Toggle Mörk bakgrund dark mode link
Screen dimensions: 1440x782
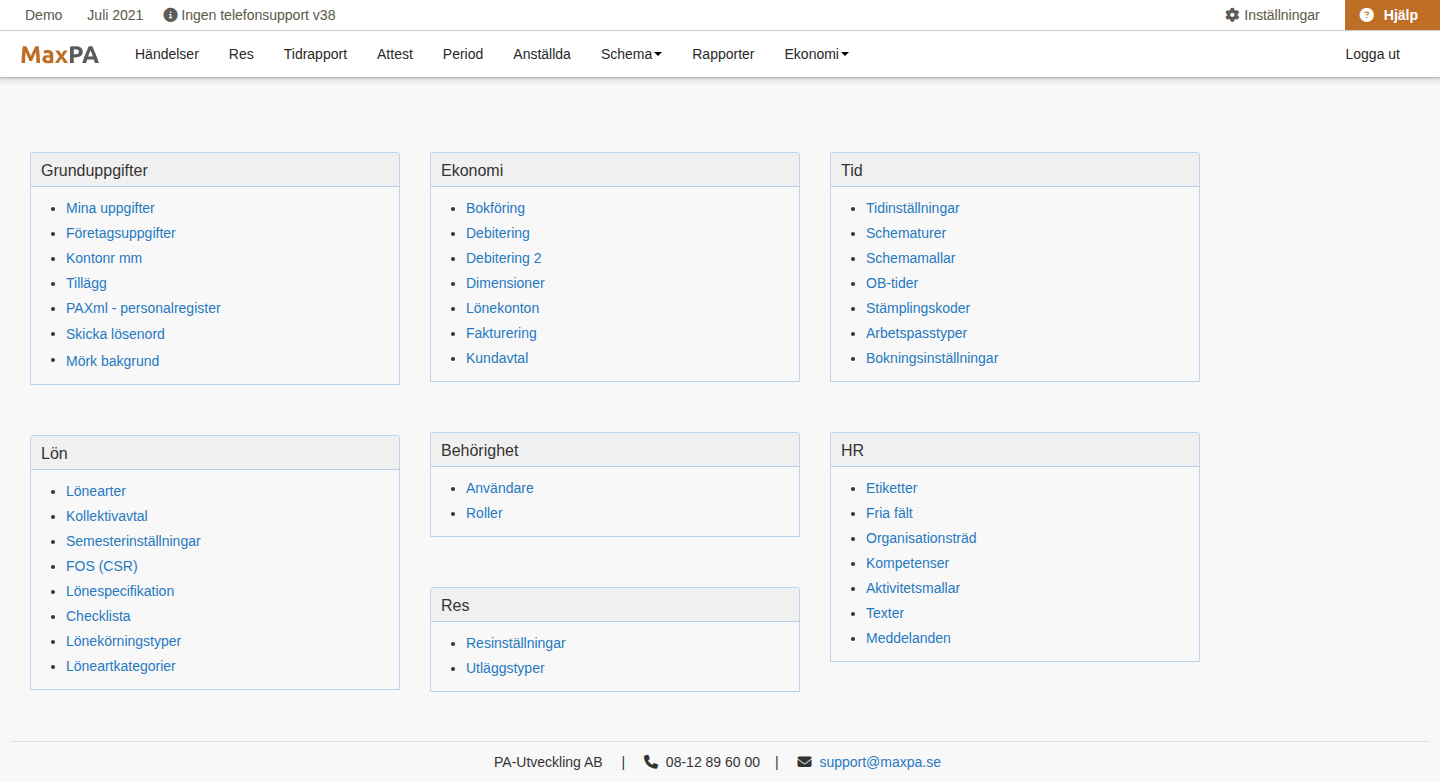(113, 361)
